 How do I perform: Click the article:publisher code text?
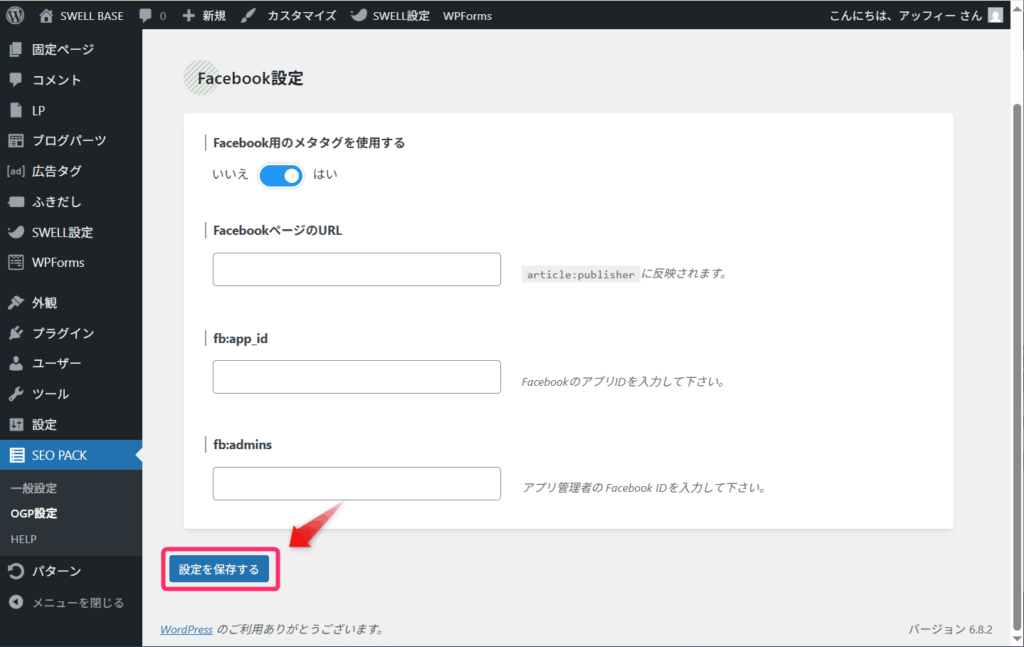(581, 275)
